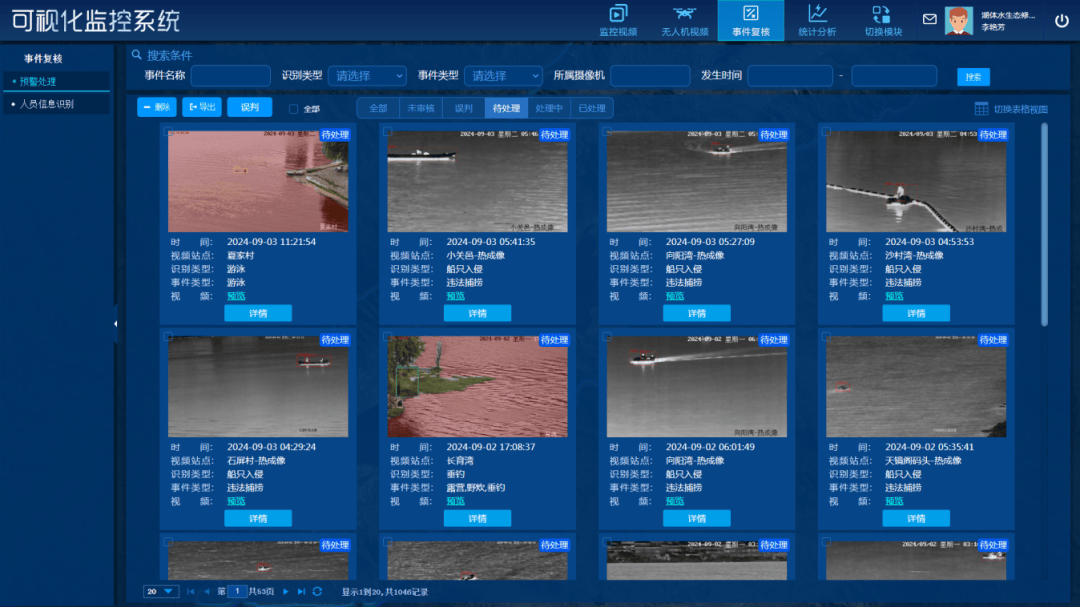
Task: Check the box on the 06:01:49 向阳湾 card
Action: (x=607, y=337)
